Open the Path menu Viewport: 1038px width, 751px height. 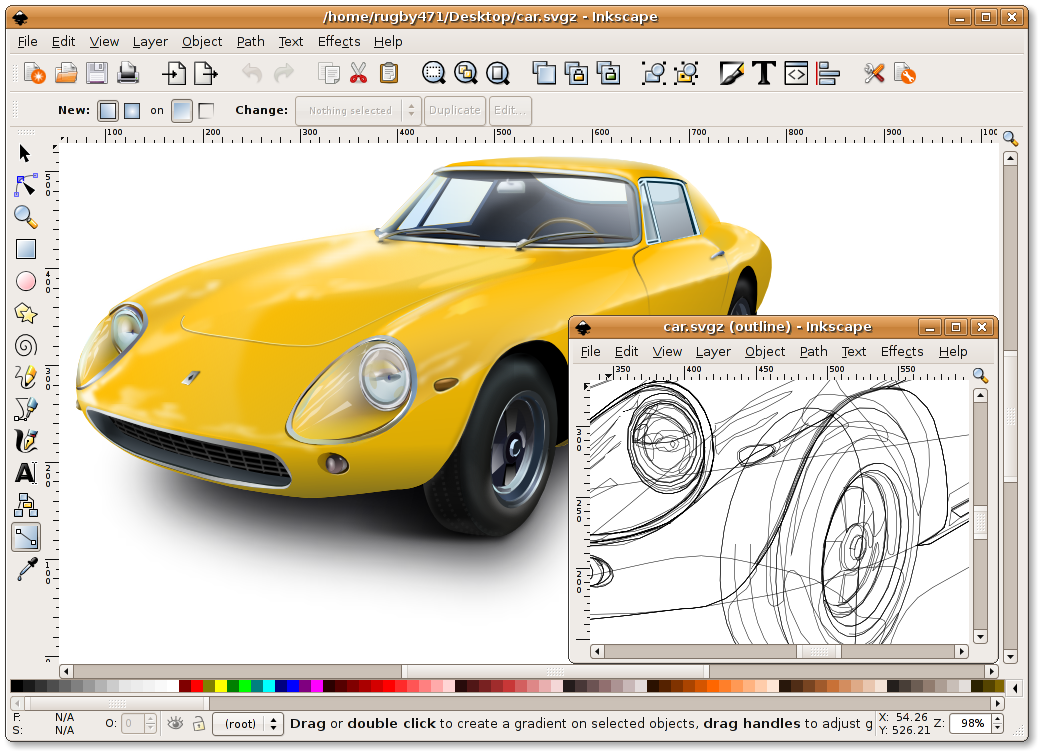coord(250,41)
